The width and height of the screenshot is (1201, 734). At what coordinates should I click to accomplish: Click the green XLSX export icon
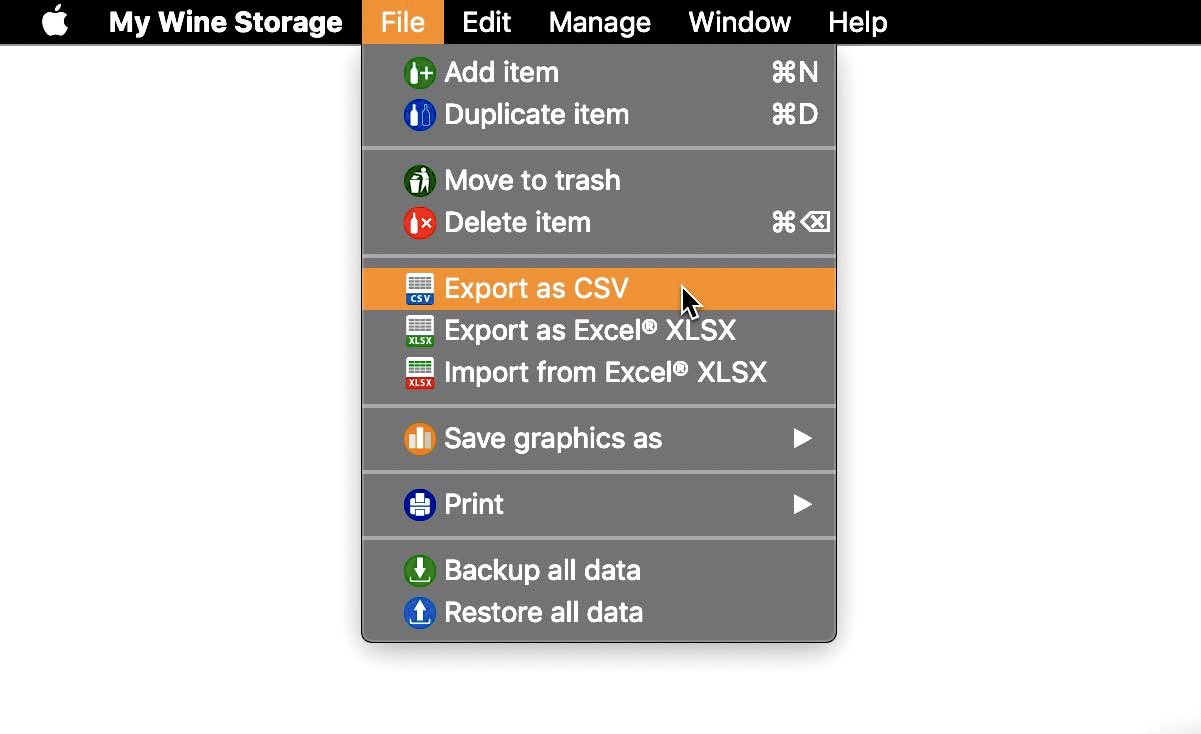(420, 331)
